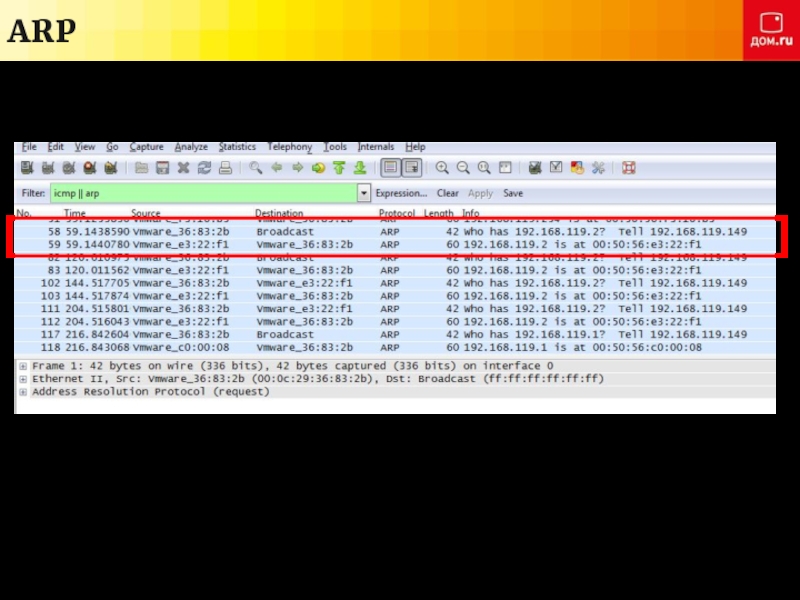
Task: Open the File menu
Action: coord(29,147)
